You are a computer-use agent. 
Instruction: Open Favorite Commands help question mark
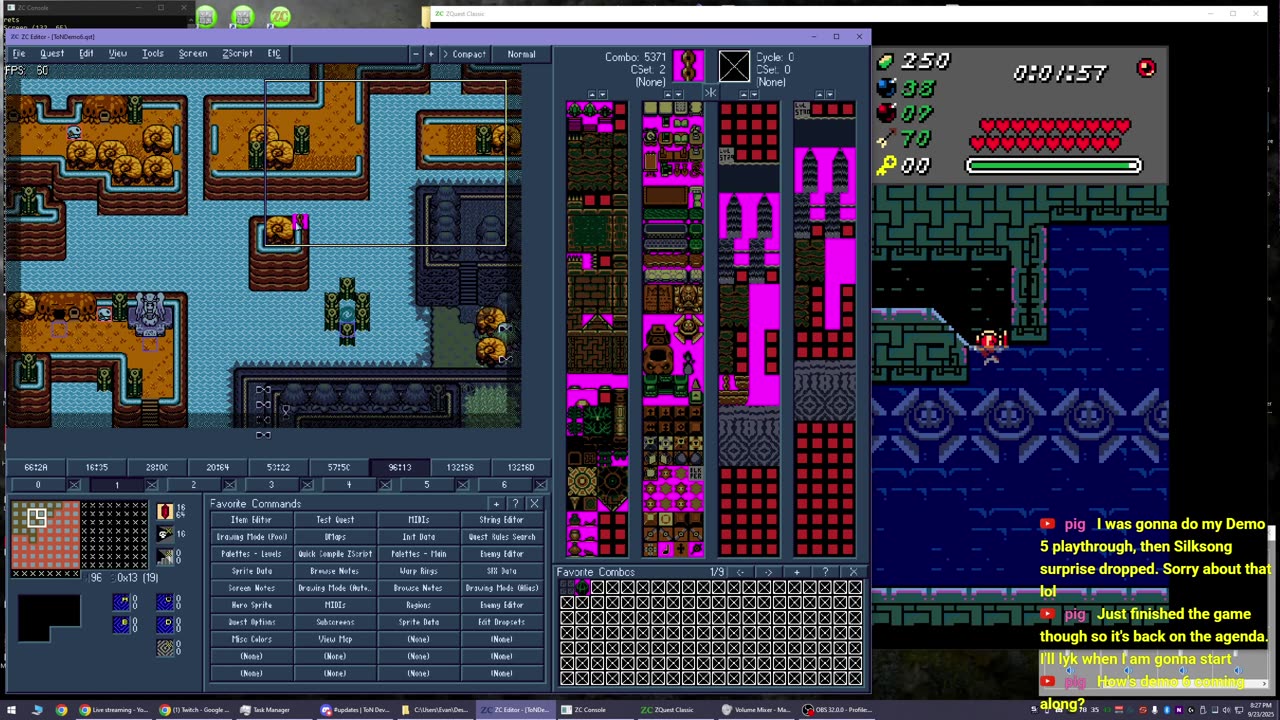515,504
